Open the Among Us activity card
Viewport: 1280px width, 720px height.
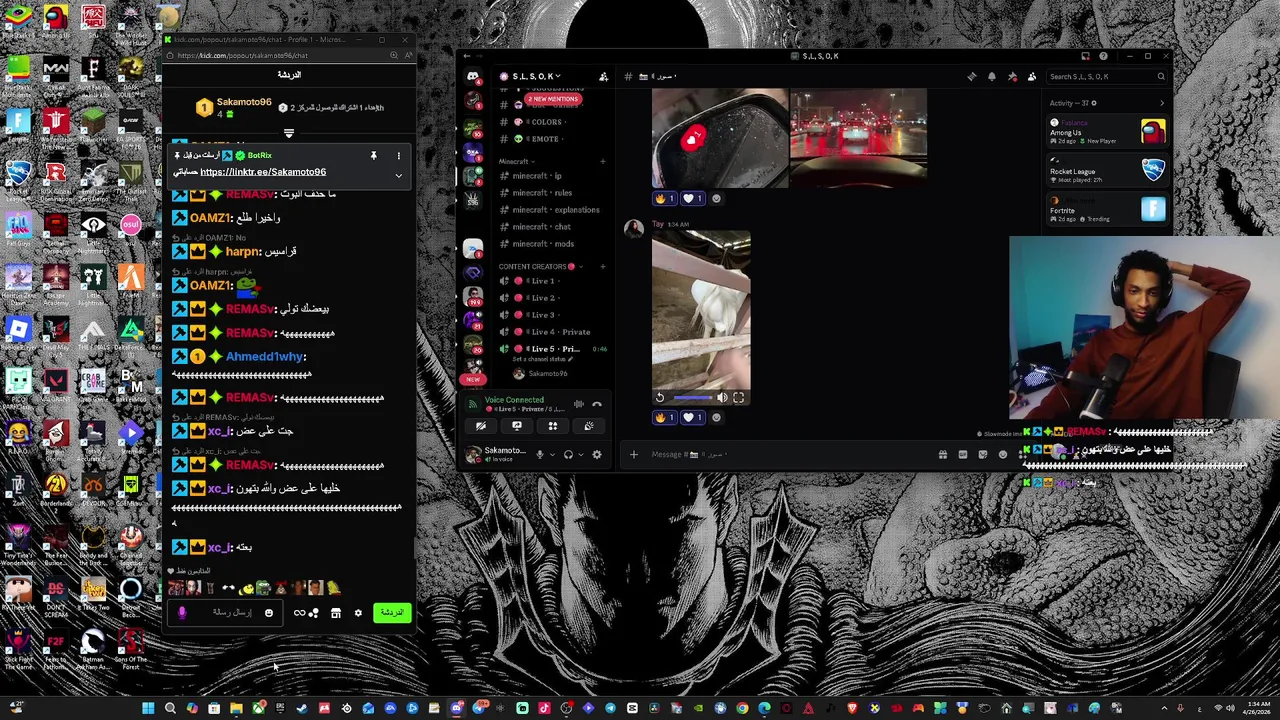tap(1107, 132)
